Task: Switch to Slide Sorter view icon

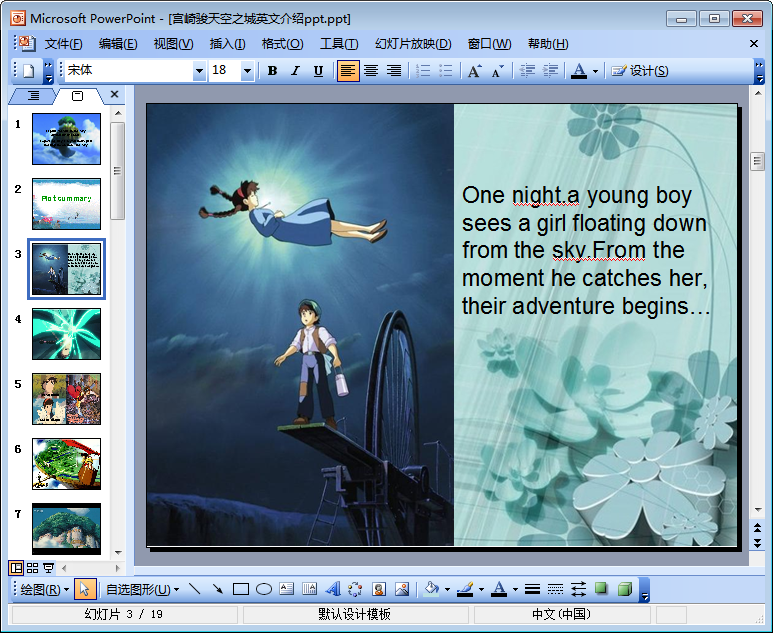Action: point(33,568)
